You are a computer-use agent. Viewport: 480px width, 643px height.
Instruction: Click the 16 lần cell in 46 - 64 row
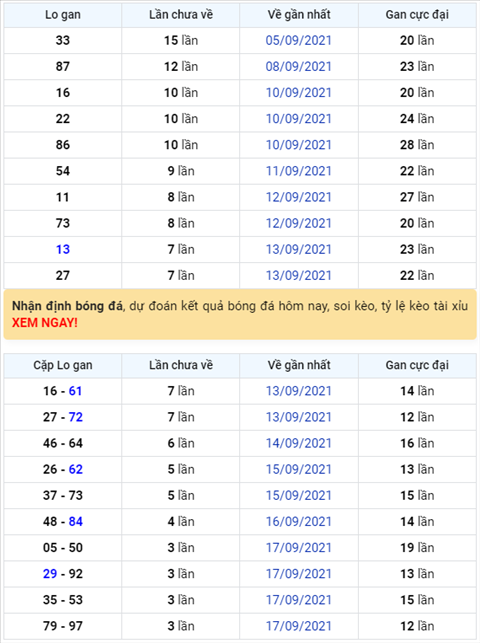(x=417, y=443)
